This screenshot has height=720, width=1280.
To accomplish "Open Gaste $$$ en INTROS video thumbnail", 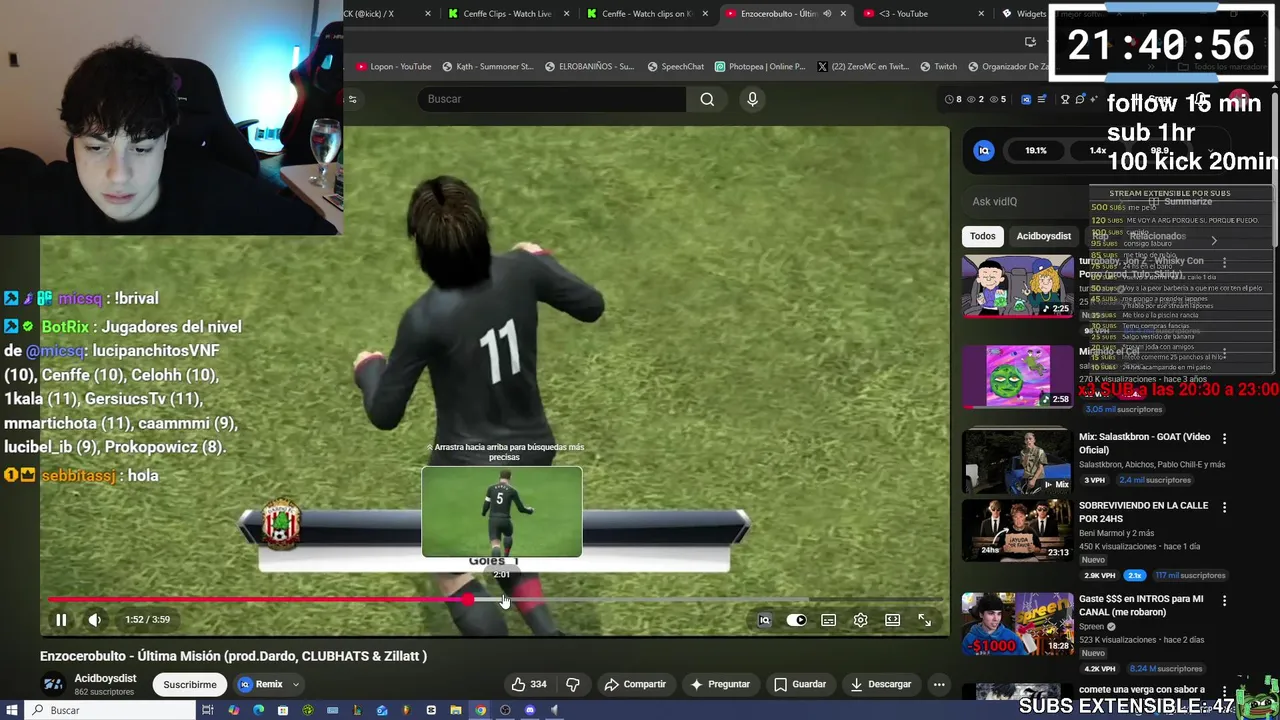I will (x=1017, y=624).
